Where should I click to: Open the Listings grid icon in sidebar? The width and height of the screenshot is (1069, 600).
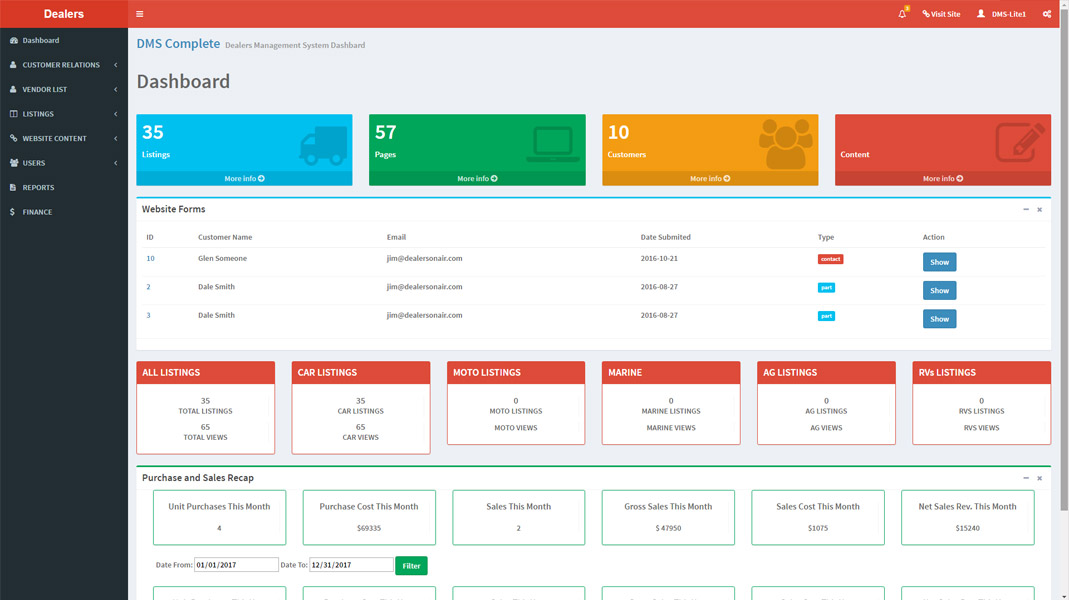coord(12,113)
